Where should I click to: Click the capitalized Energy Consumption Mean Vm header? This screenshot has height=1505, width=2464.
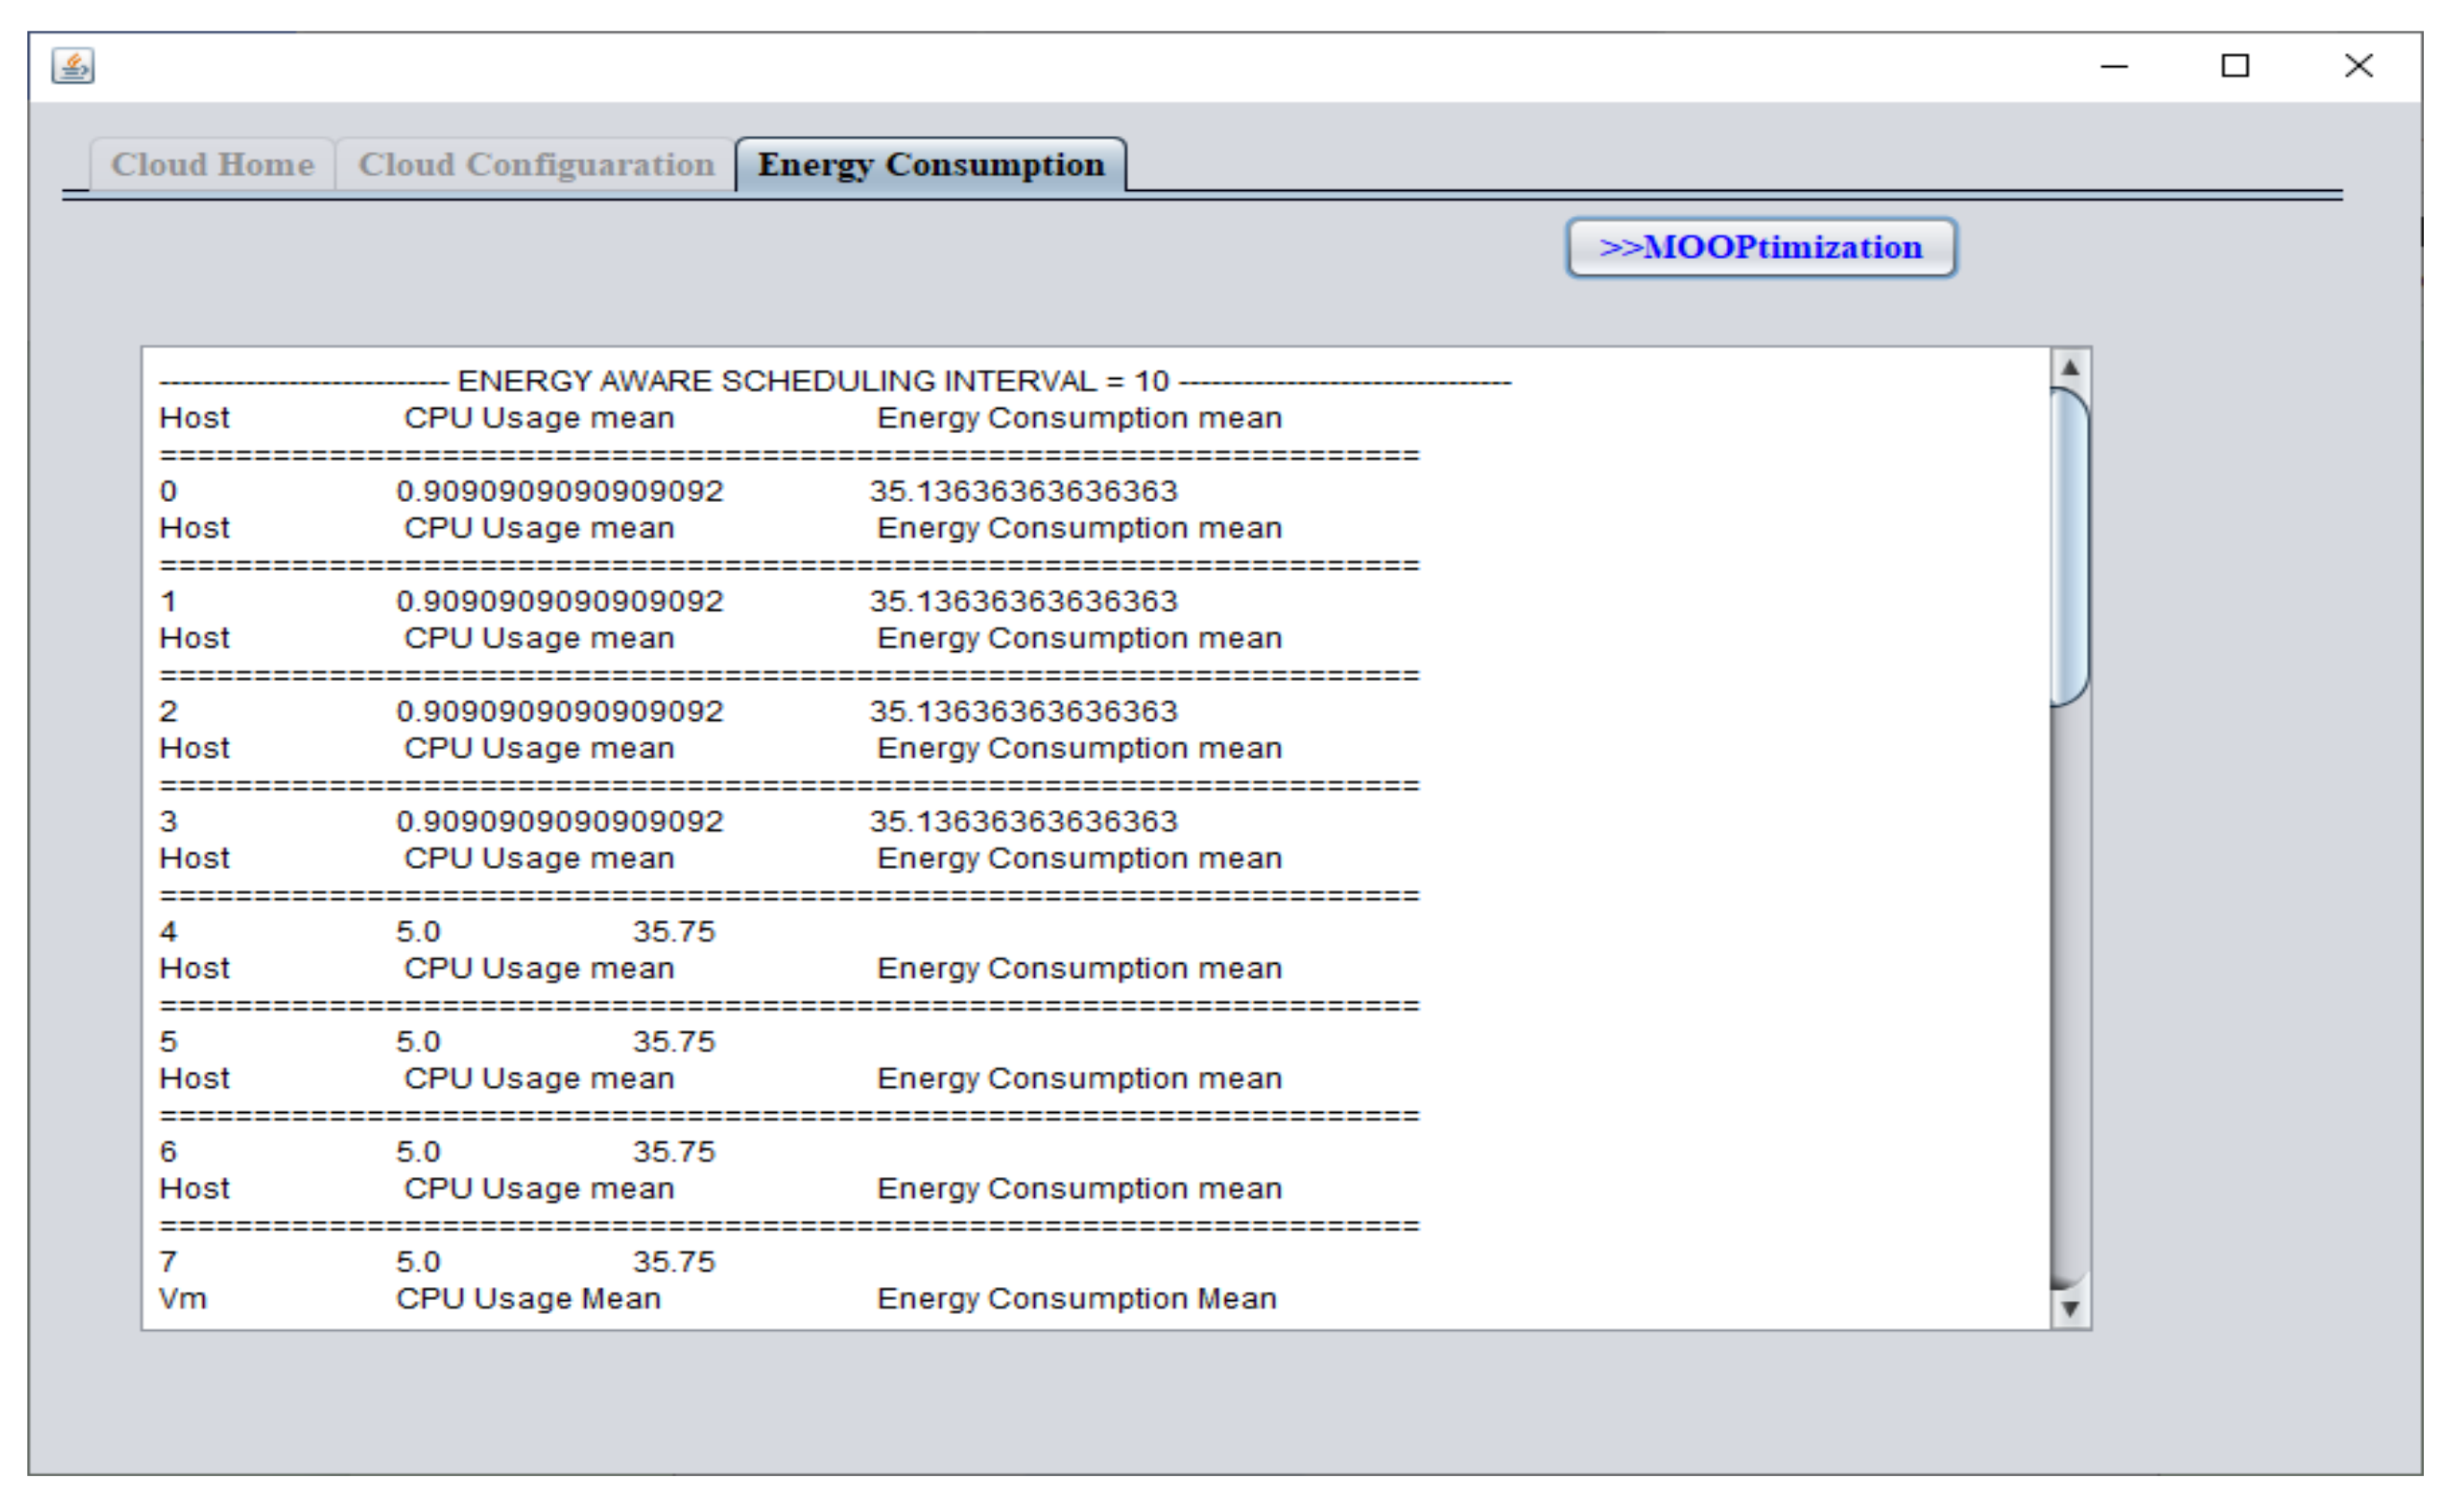(x=1076, y=1299)
